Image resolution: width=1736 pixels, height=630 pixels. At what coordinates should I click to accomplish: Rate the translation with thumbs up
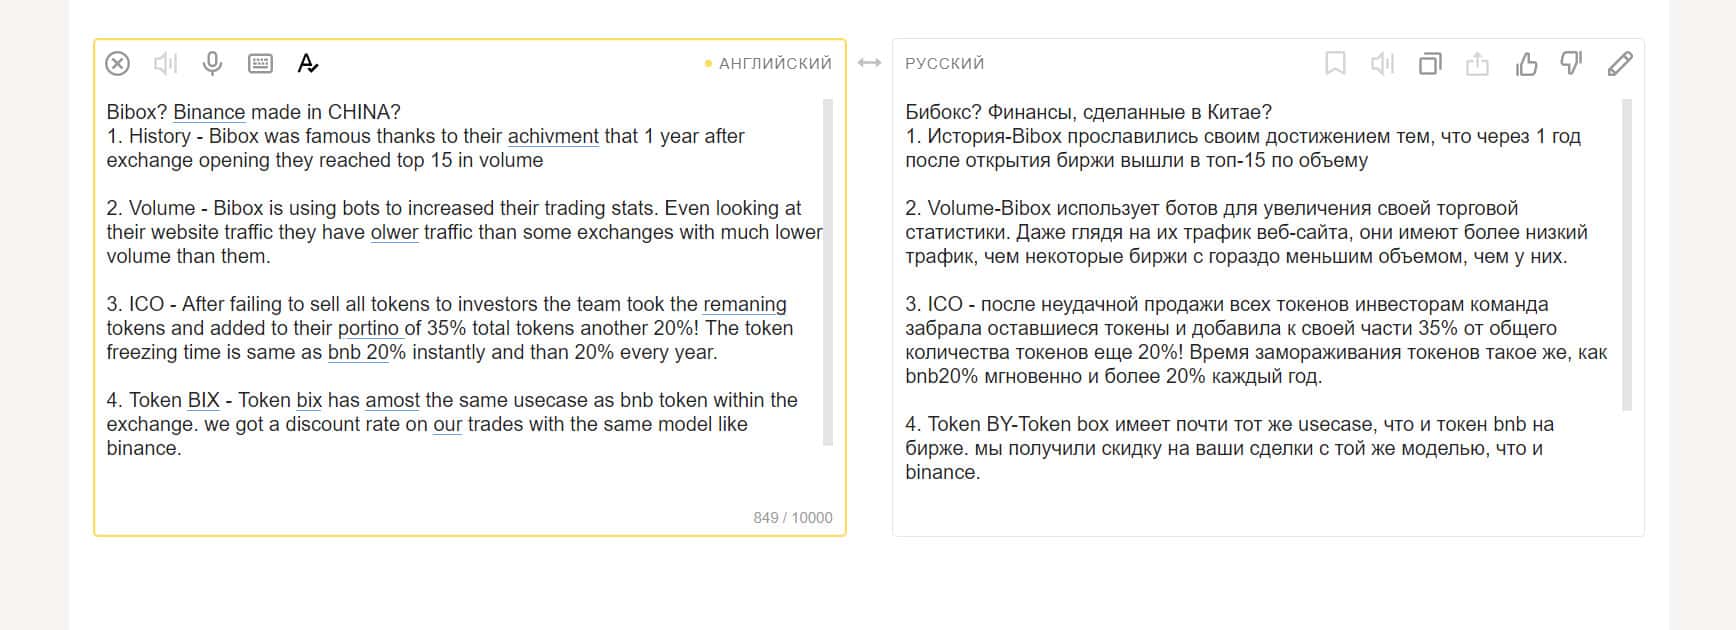[x=1526, y=64]
